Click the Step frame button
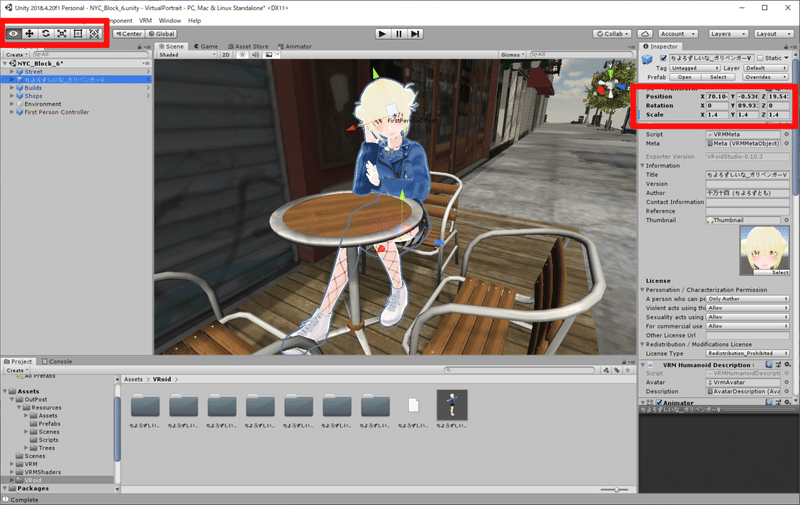Screen dimensions: 800x505 pyautogui.click(x=415, y=34)
